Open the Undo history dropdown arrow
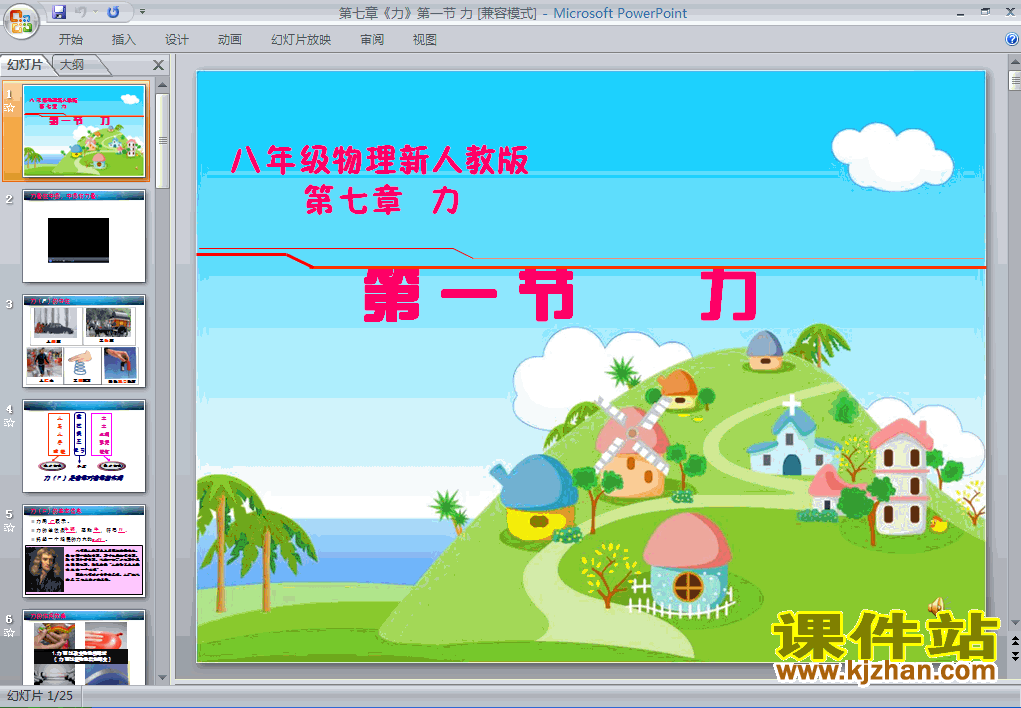This screenshot has height=708, width=1021. tap(95, 12)
